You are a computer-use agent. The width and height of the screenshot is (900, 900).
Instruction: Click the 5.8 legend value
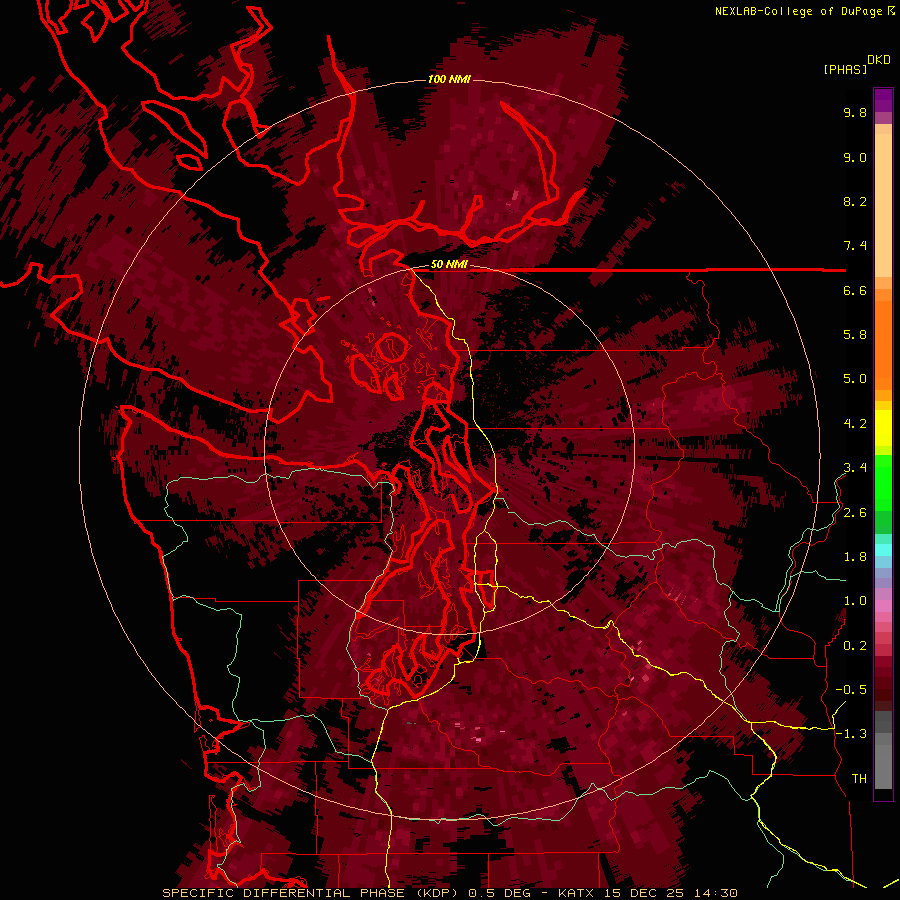tap(855, 335)
